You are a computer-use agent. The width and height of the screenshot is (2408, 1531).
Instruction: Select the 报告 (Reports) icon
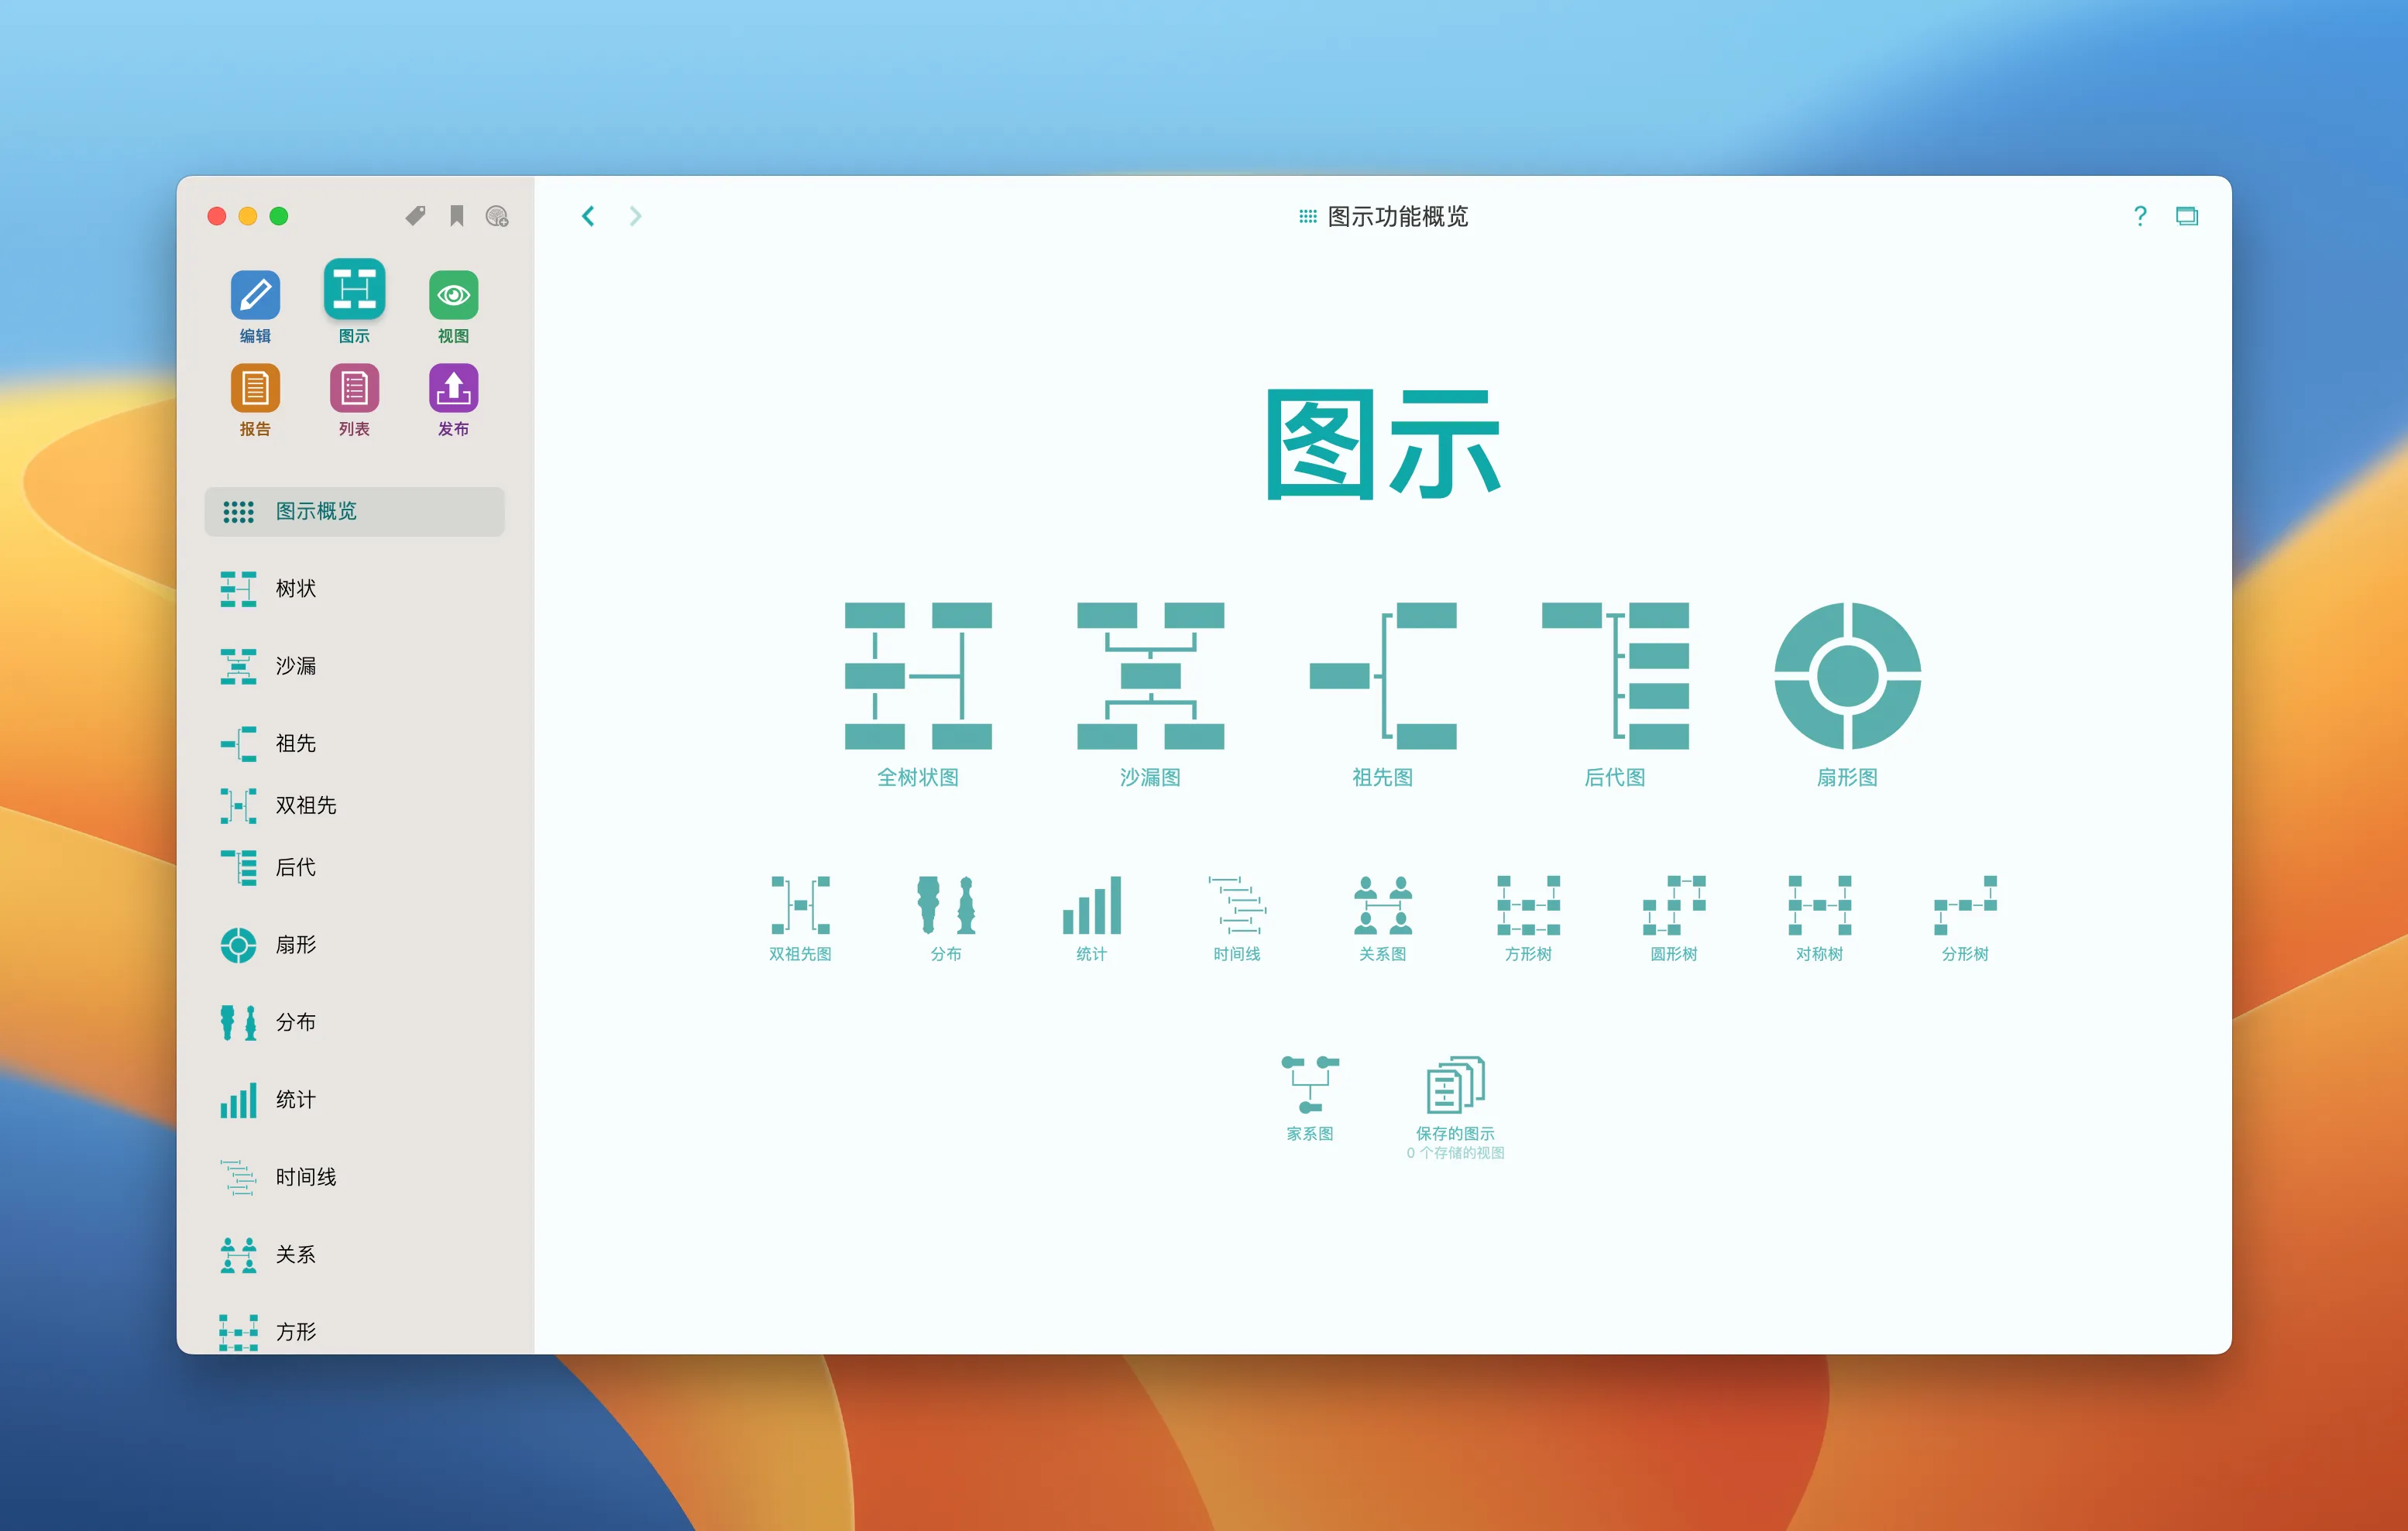coord(256,391)
